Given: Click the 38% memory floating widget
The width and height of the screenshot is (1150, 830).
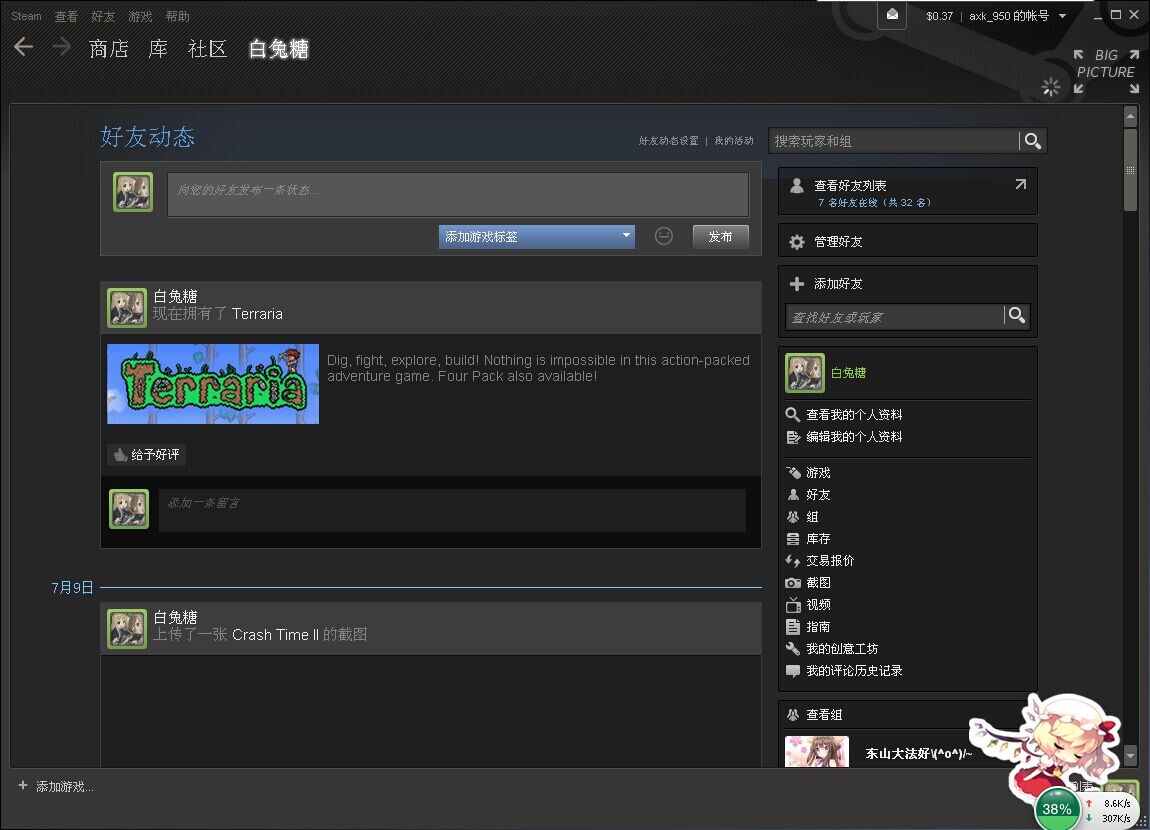Looking at the screenshot, I should [x=1057, y=809].
